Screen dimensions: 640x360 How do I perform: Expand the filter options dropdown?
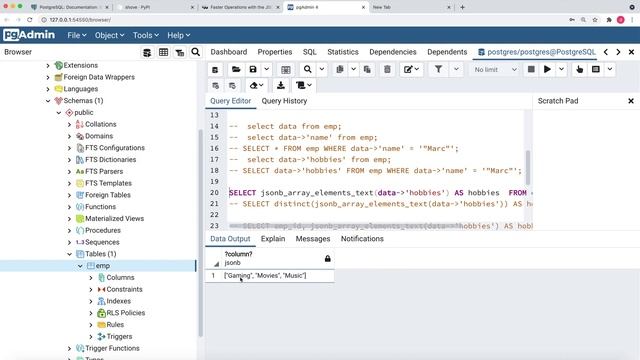pos(456,70)
